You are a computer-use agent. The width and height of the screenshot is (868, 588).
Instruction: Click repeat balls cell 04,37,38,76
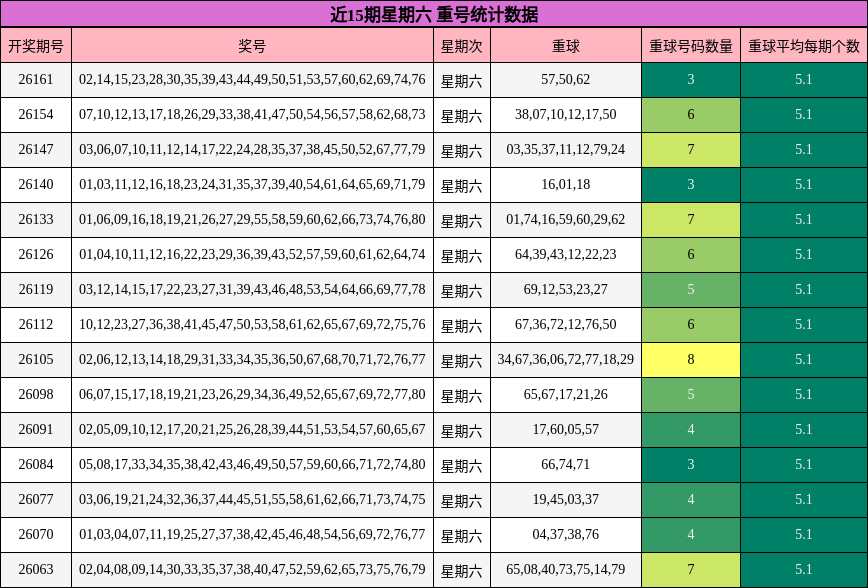[566, 535]
